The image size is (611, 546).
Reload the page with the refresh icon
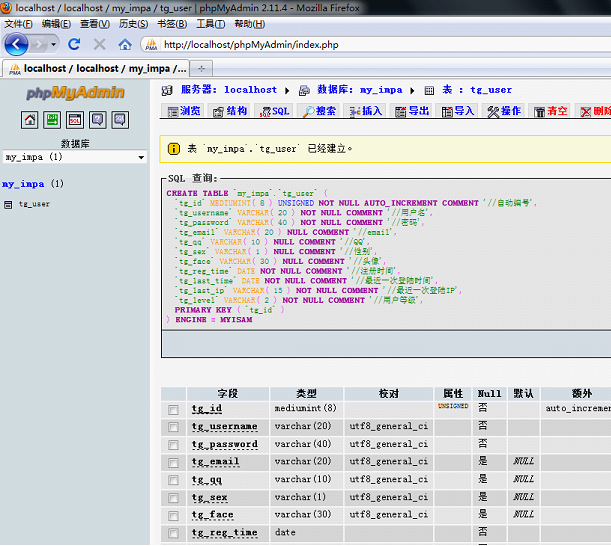pyautogui.click(x=74, y=44)
